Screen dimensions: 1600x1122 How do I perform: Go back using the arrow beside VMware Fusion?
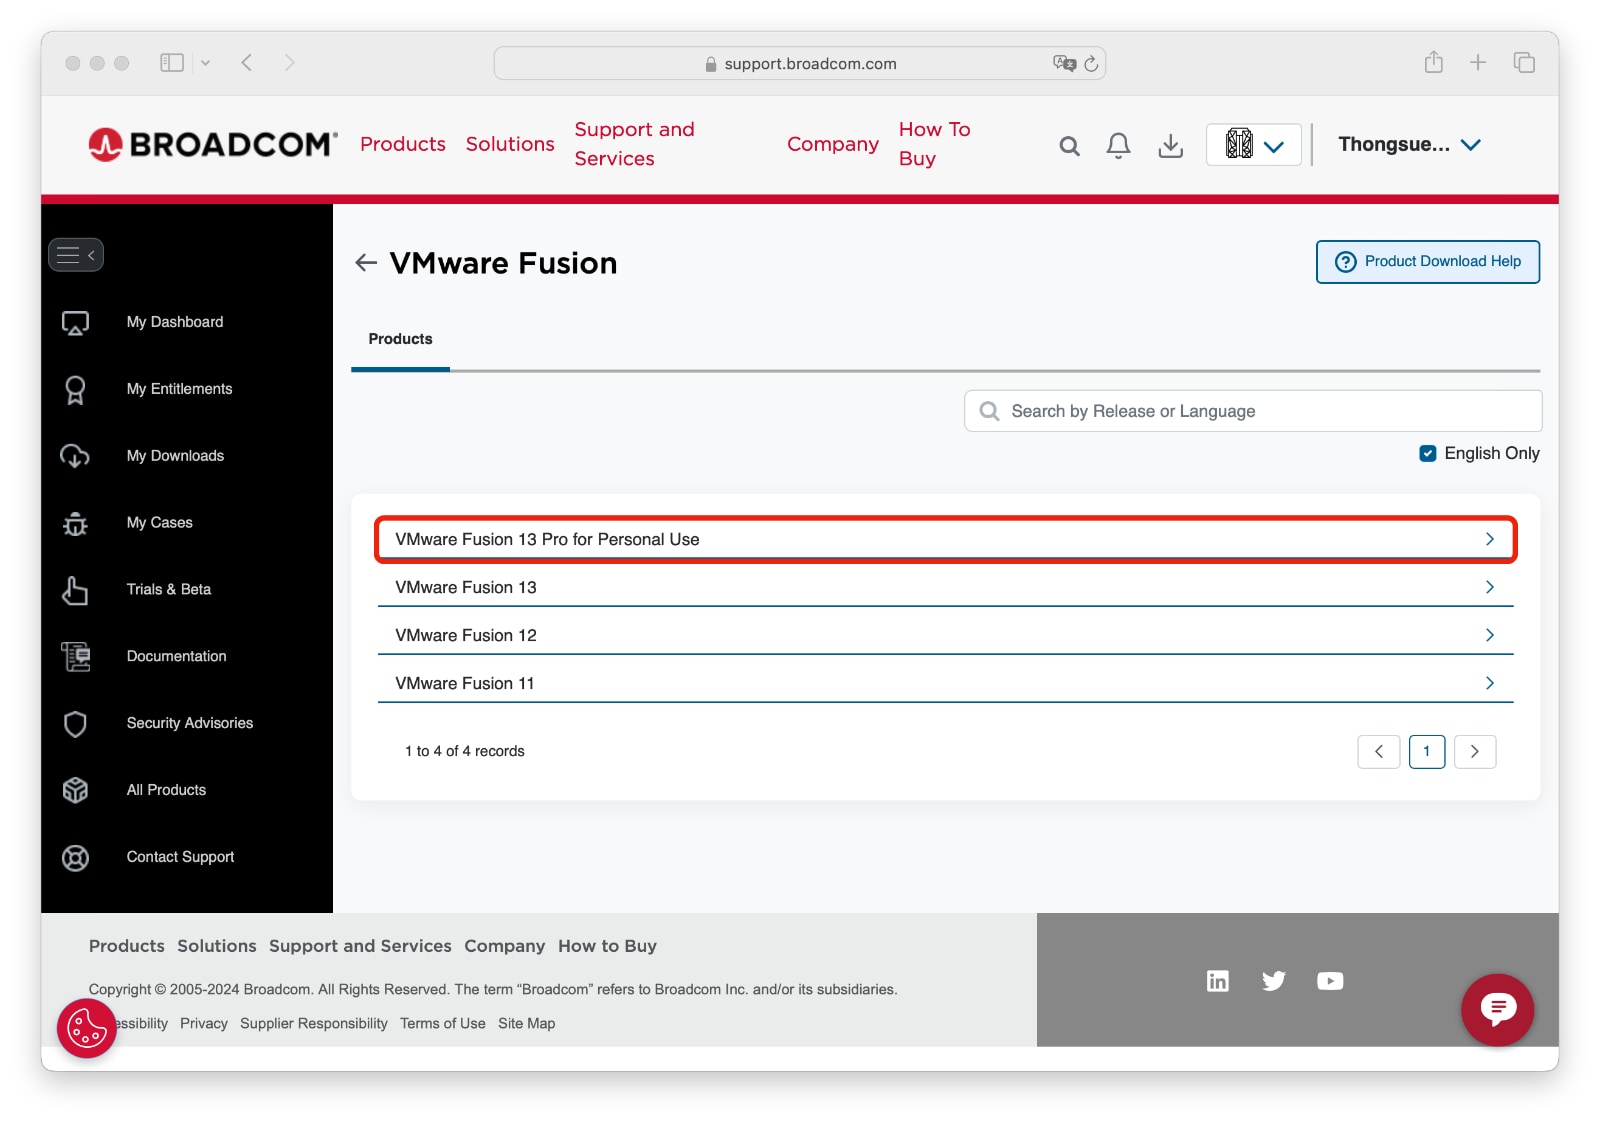tap(366, 263)
